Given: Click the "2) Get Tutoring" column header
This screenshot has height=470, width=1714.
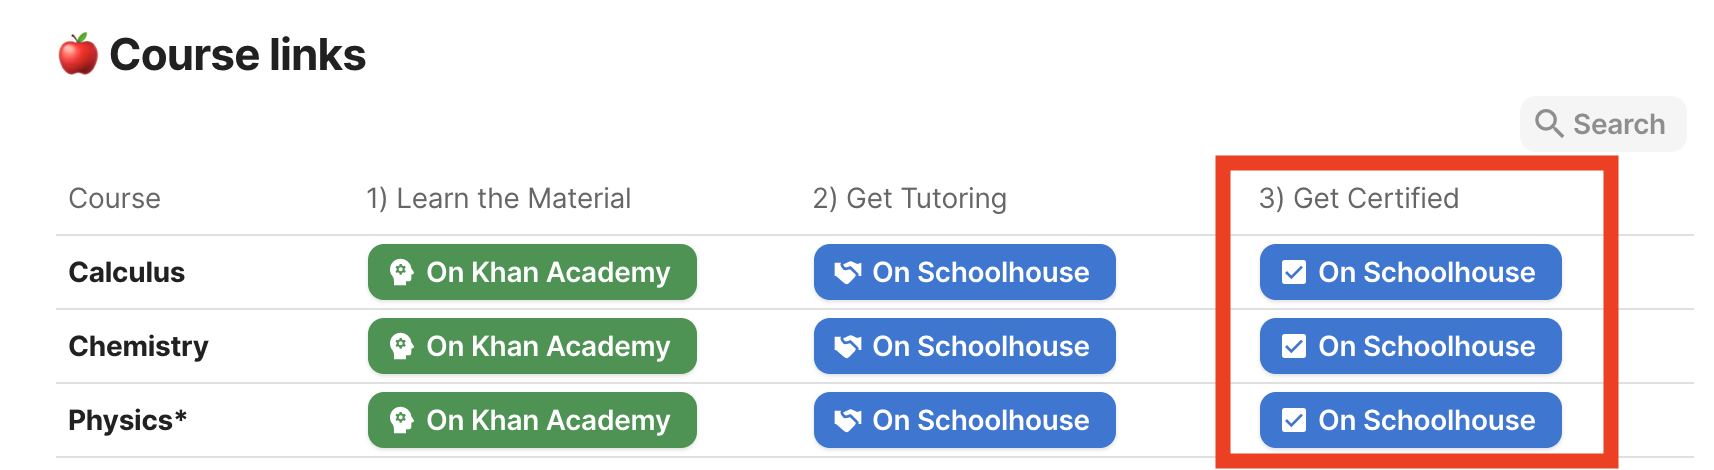Looking at the screenshot, I should pyautogui.click(x=909, y=198).
